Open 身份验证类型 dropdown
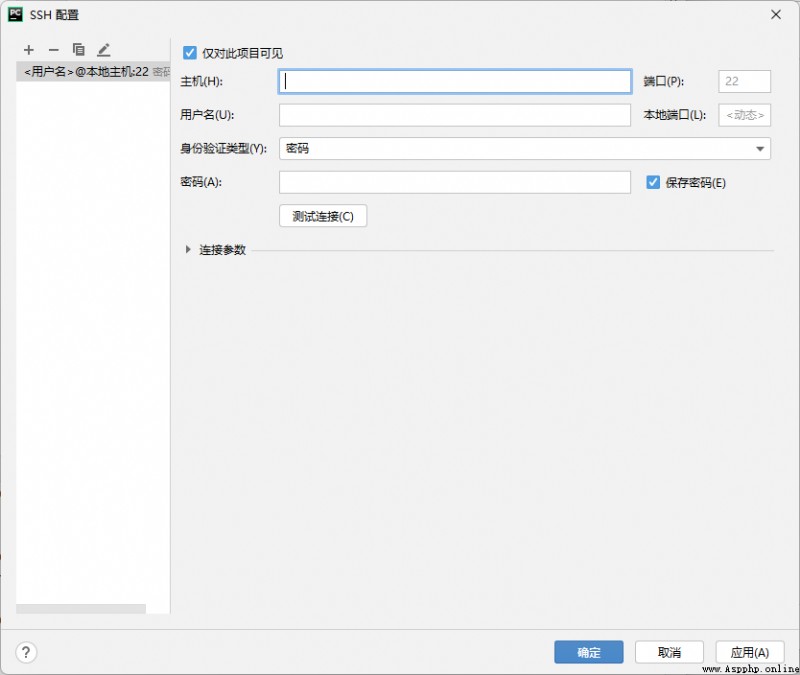Screen dimensions: 800x675 click(524, 148)
